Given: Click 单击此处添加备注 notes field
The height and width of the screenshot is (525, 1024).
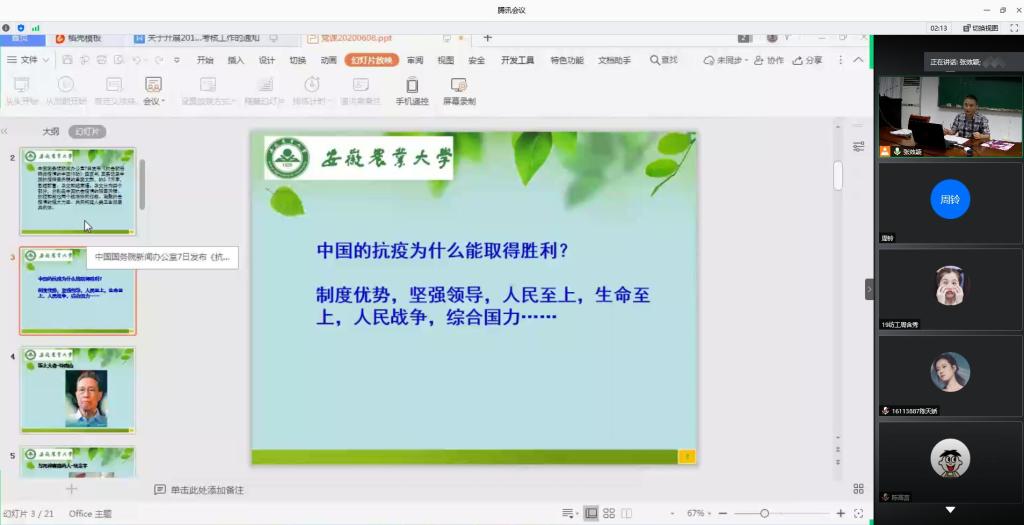Looking at the screenshot, I should (207, 490).
